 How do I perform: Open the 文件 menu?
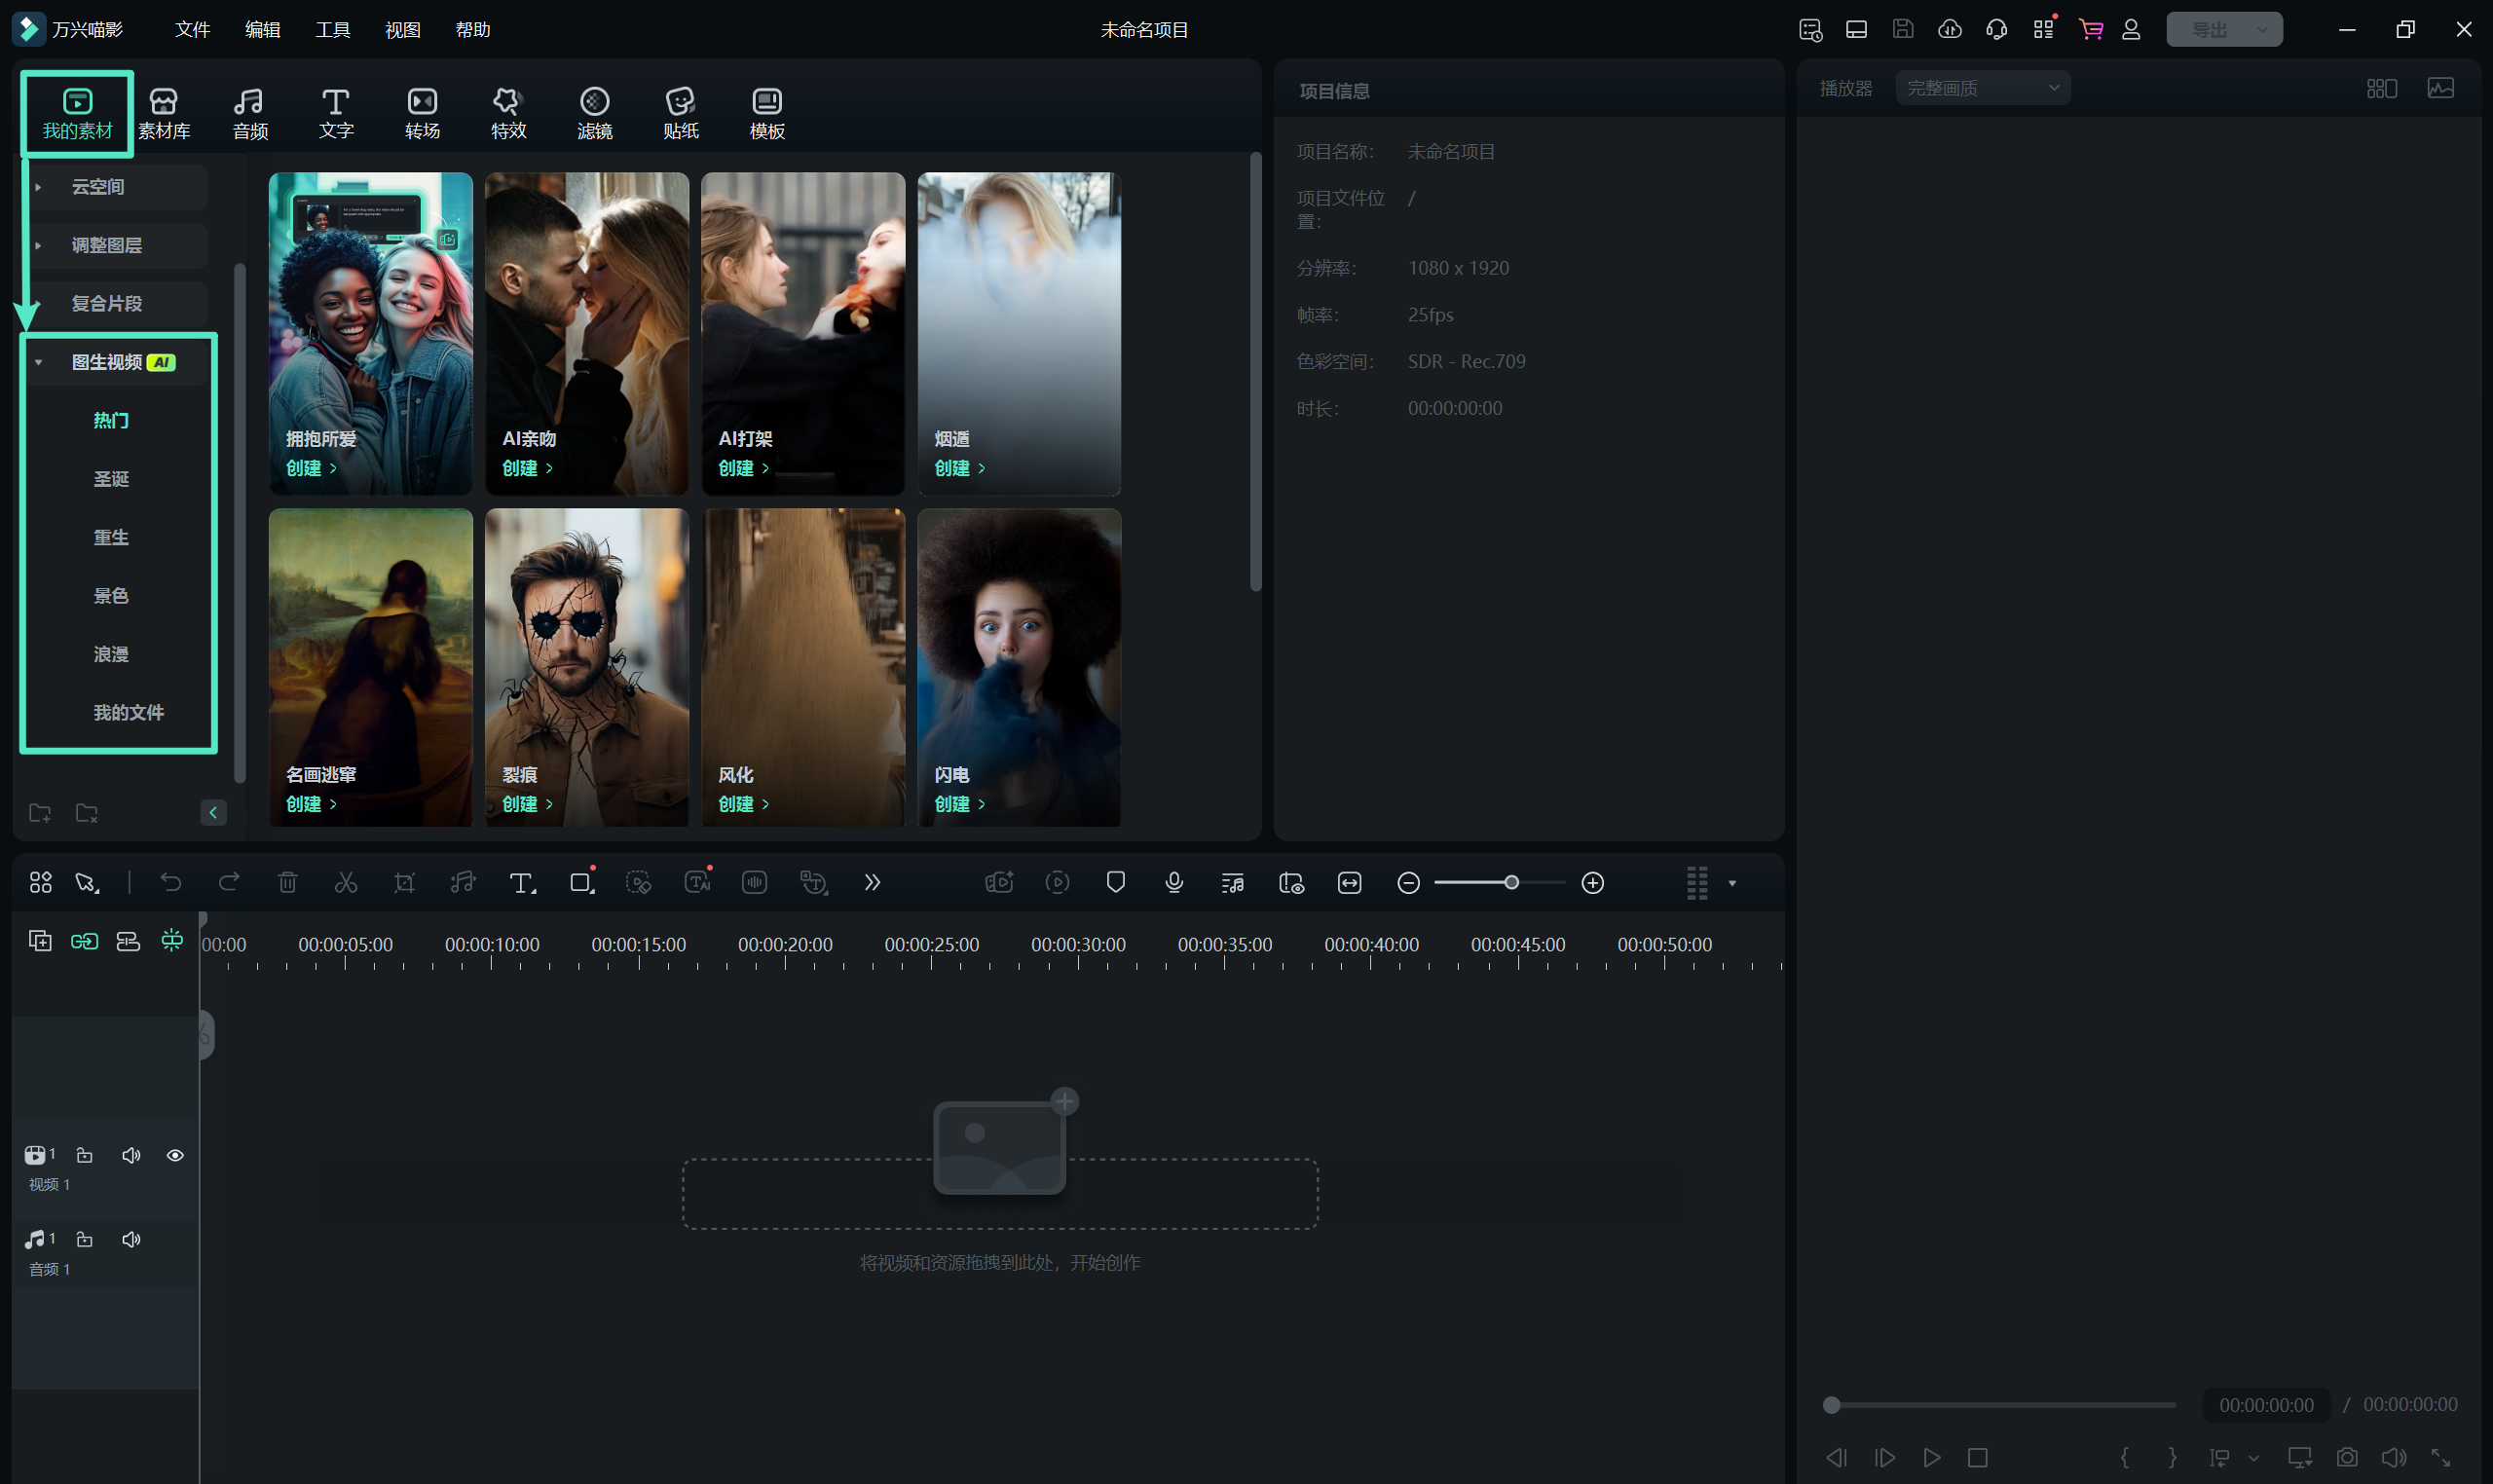[192, 29]
